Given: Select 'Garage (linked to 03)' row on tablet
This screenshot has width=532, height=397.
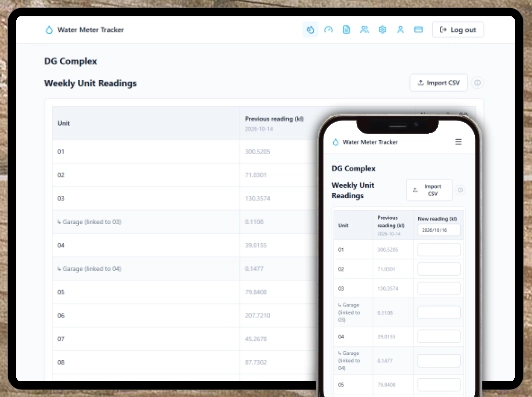Looking at the screenshot, I should pyautogui.click(x=89, y=222).
